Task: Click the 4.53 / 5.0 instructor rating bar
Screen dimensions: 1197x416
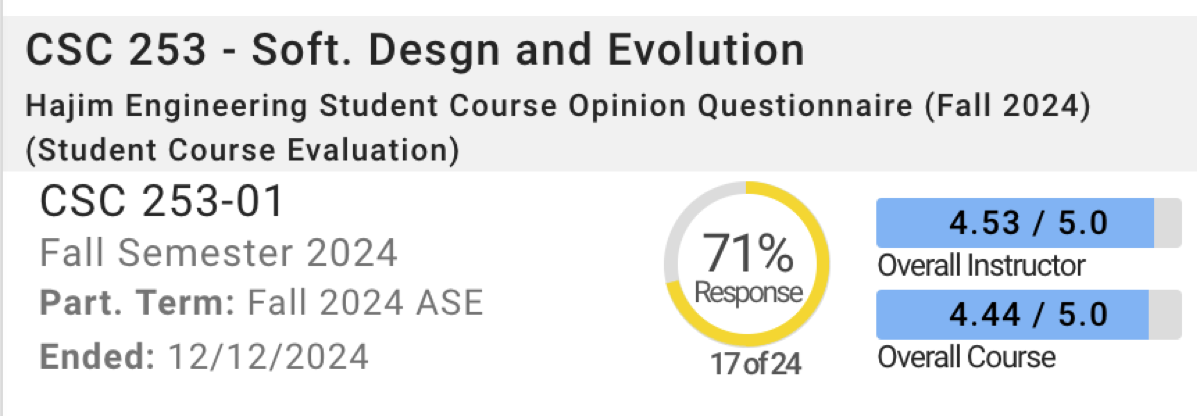Action: tap(1014, 223)
